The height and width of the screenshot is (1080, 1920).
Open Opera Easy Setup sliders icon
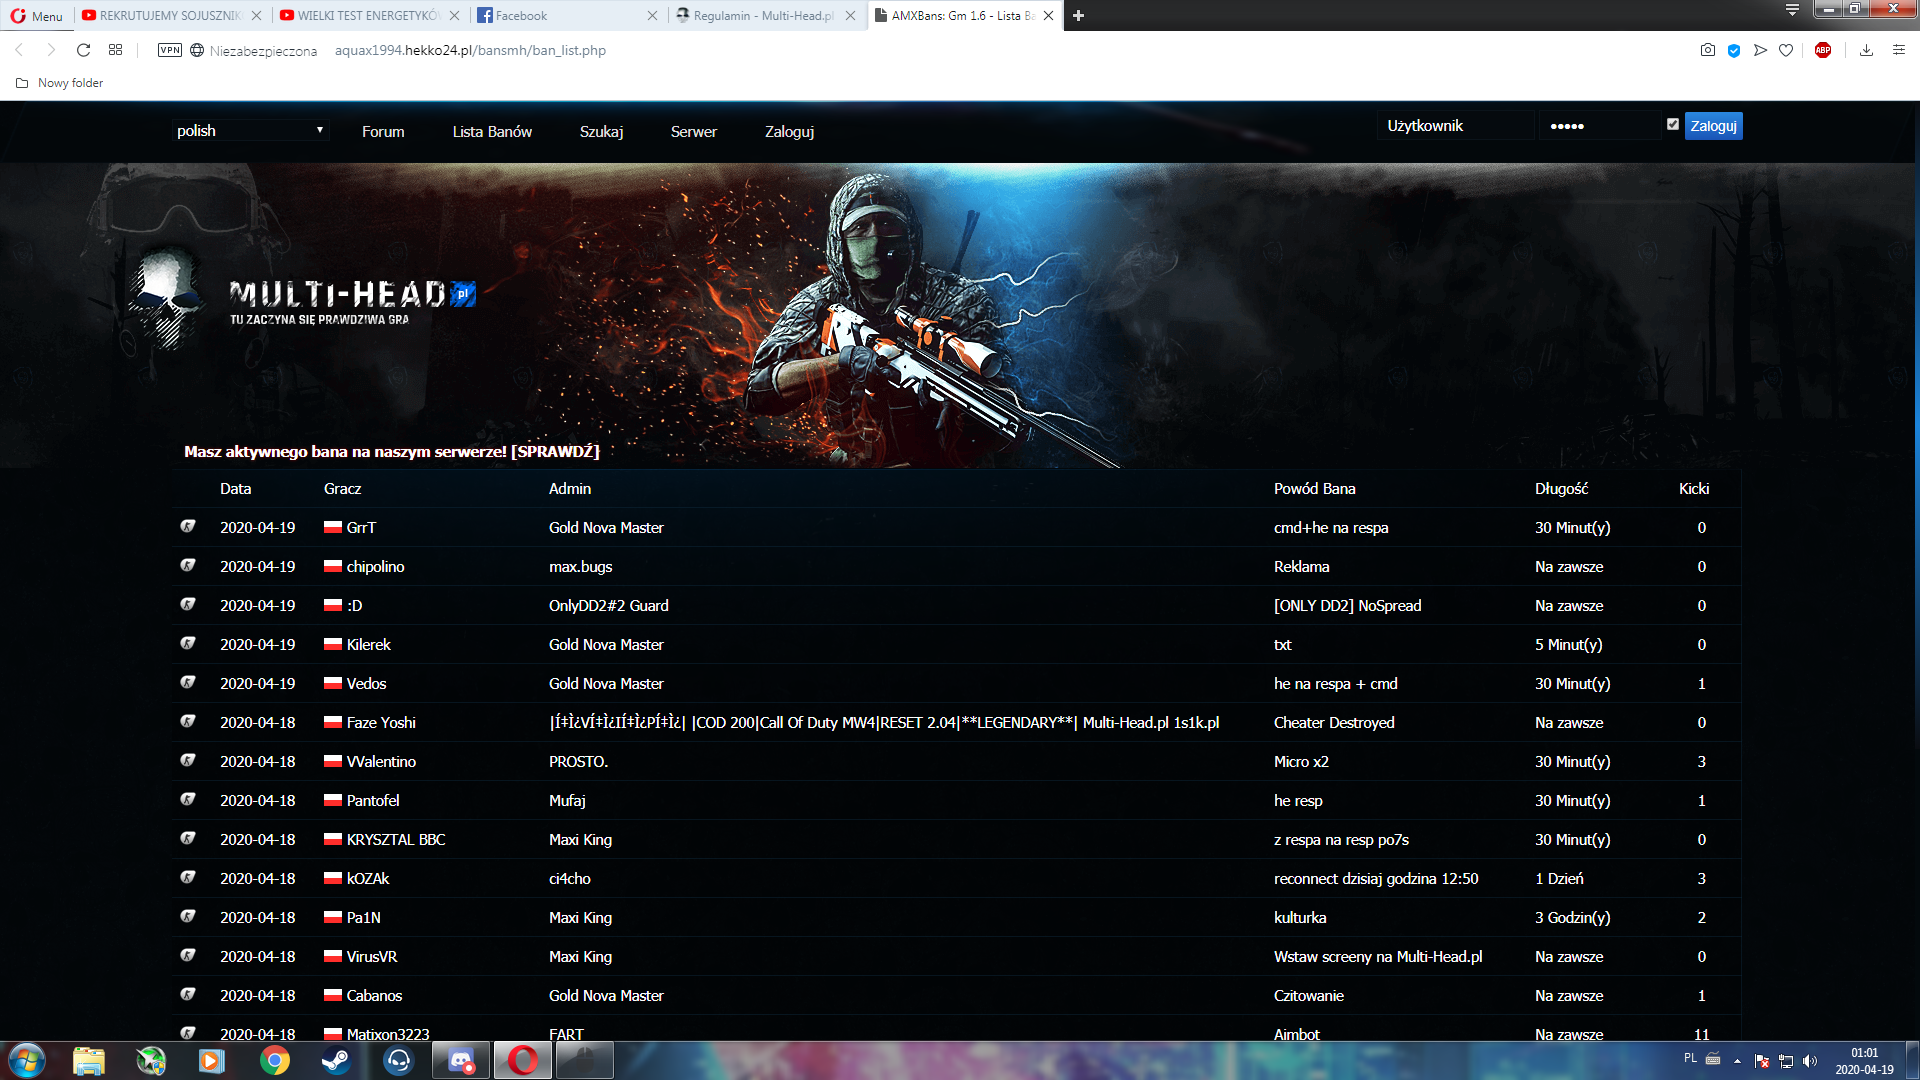click(x=1898, y=50)
